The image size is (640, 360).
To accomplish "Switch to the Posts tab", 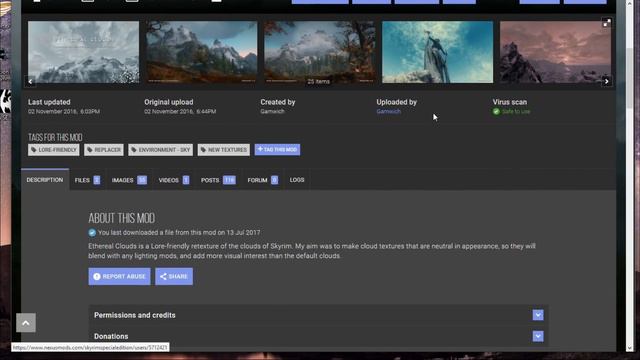I will coord(218,180).
